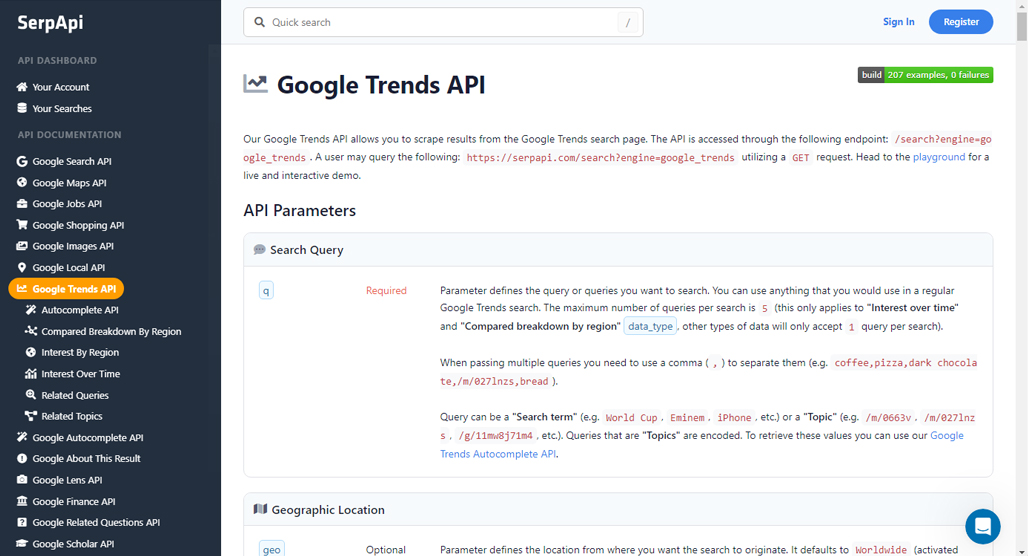
Task: Select Interest Over Time in sidebar
Action: 72,374
